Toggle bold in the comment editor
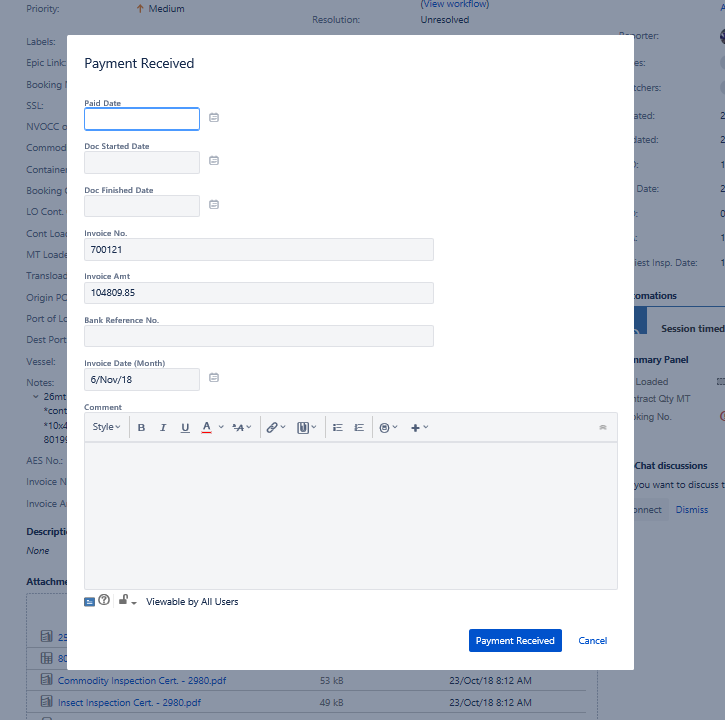 (x=141, y=428)
